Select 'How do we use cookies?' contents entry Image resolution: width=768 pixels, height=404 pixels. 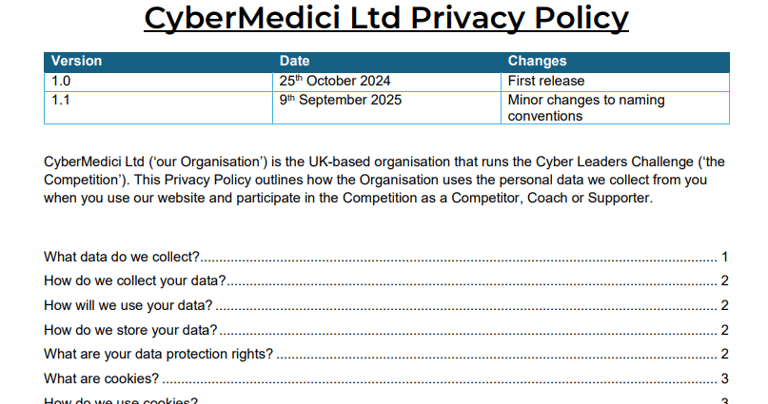[x=386, y=400]
